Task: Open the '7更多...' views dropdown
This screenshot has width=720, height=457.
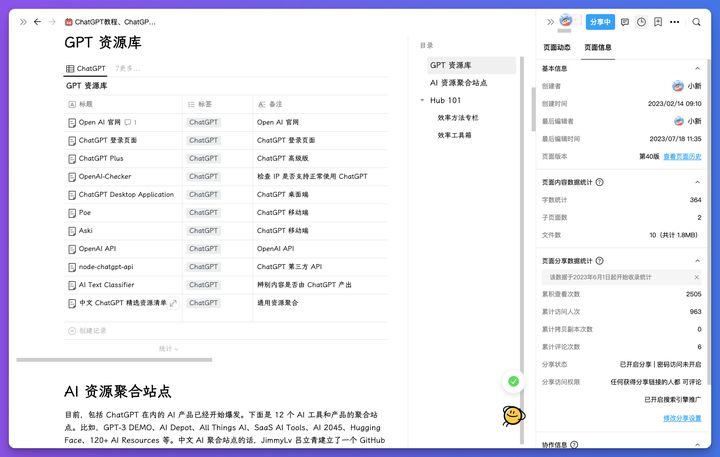Action: pos(128,68)
